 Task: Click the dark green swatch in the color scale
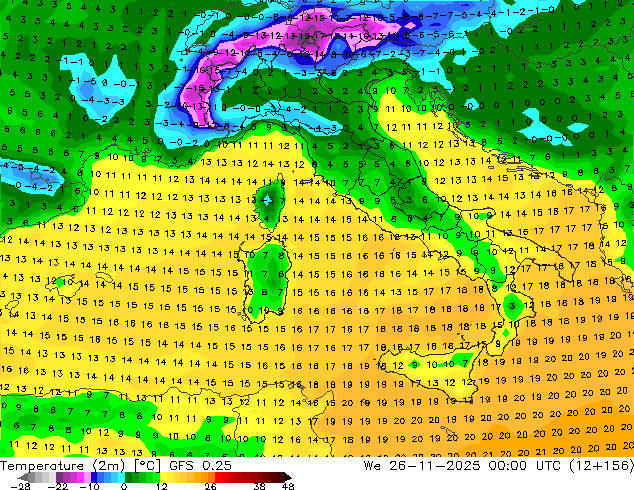click(x=129, y=477)
